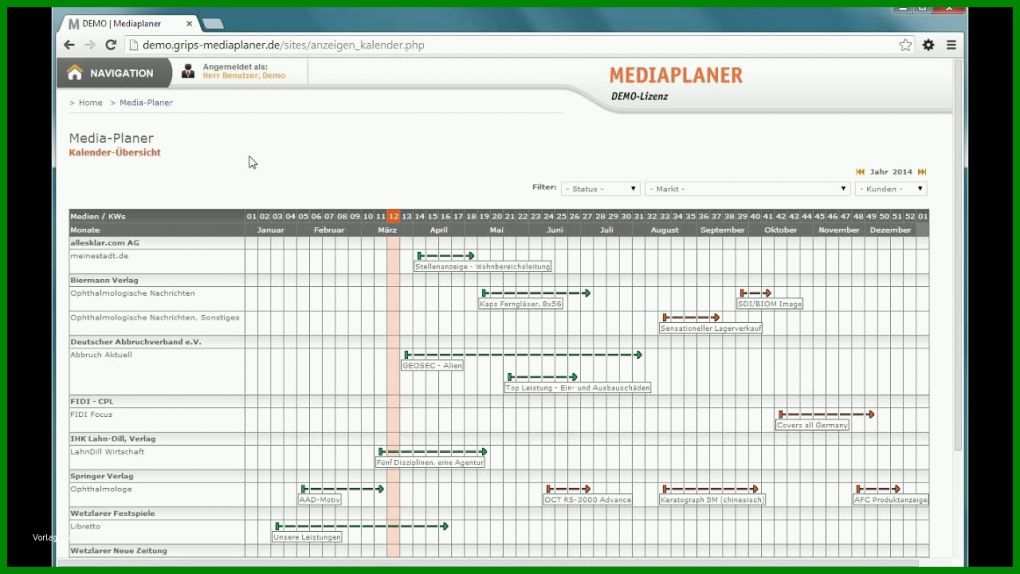Click the Wetzlarer Festspiele group header
Screen dimensions: 1020x574
coord(113,513)
